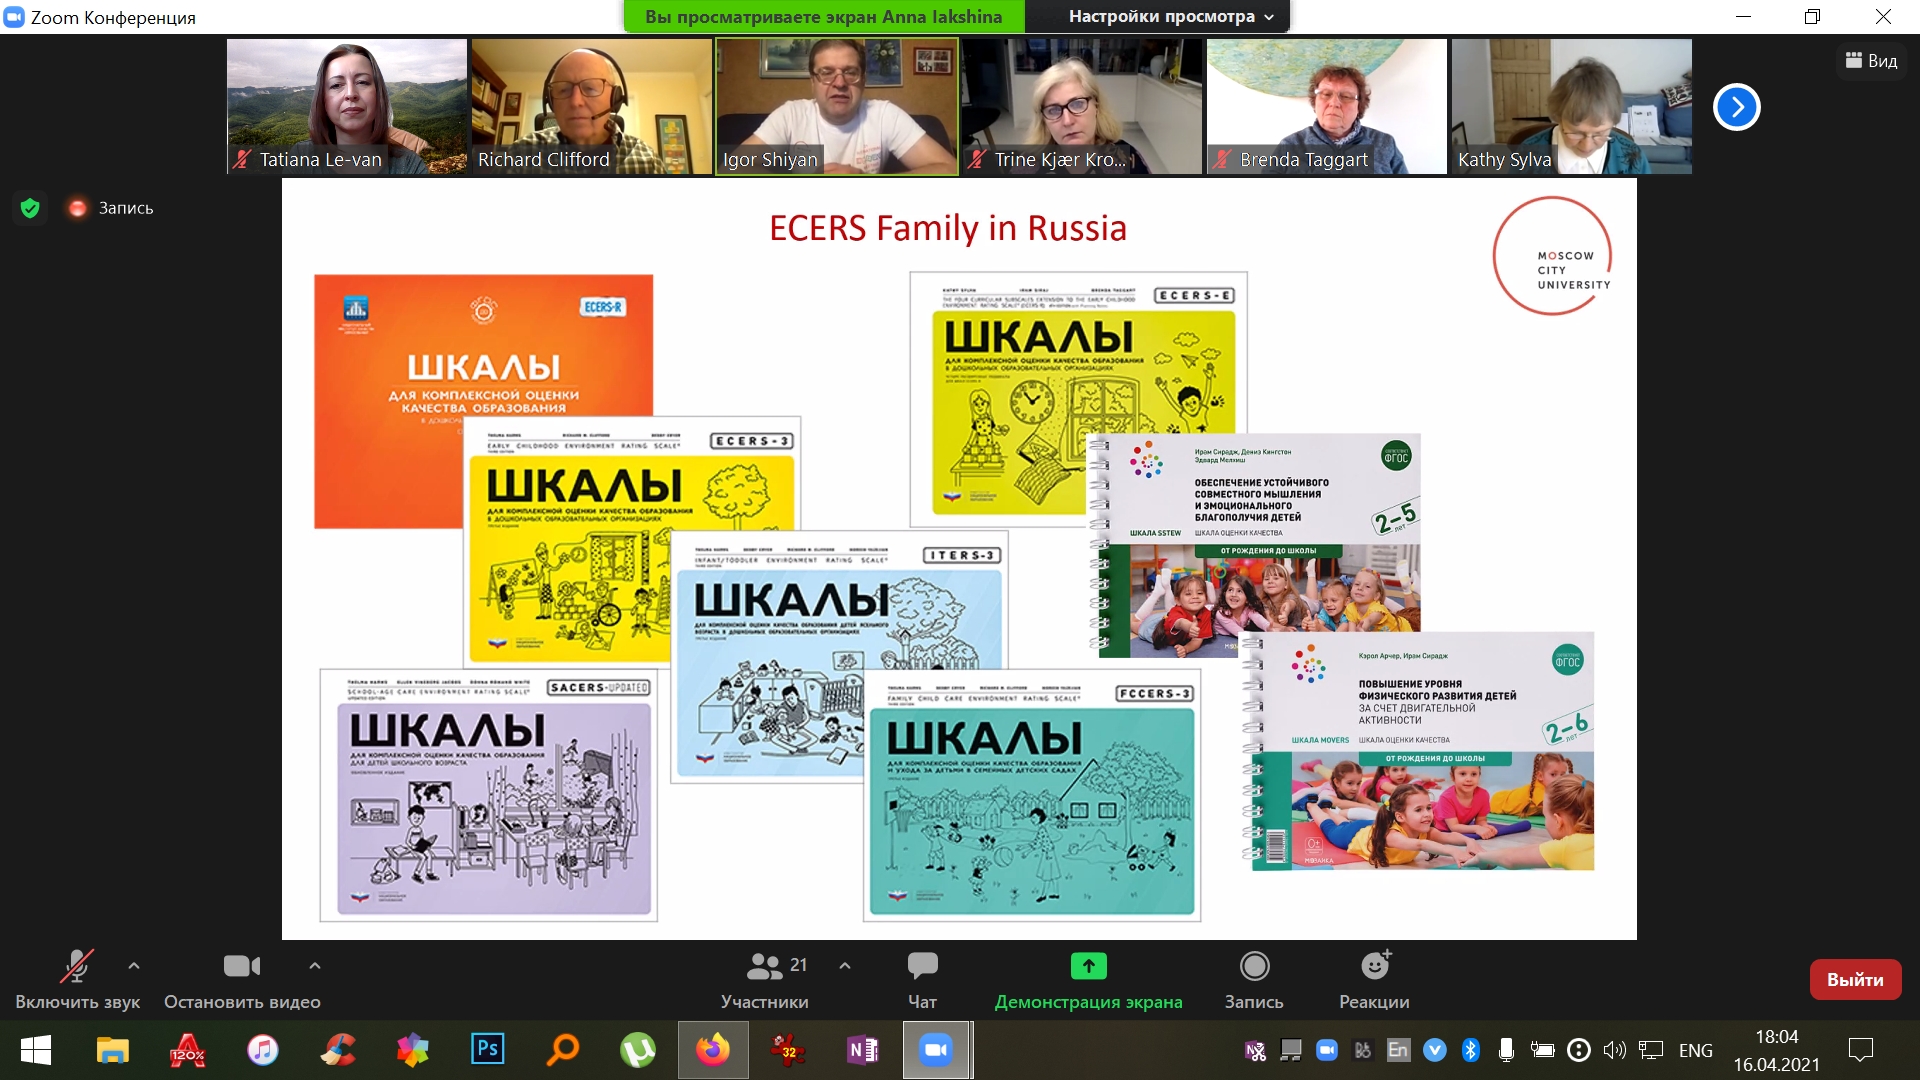Select Igor Shiyan video thumbnail
This screenshot has height=1080, width=1920.
coord(836,106)
